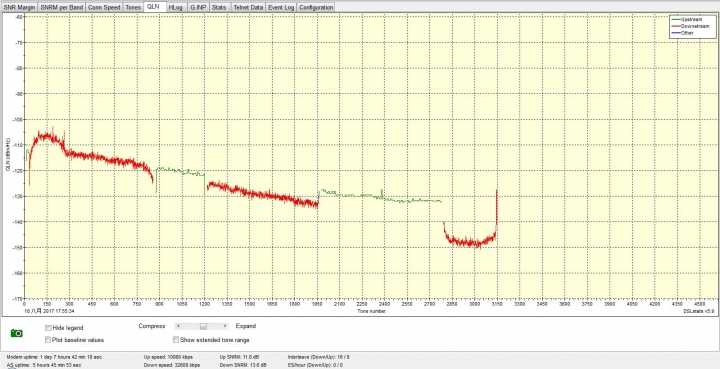View the Event Log tab
The height and width of the screenshot is (369, 720).
(281, 7)
